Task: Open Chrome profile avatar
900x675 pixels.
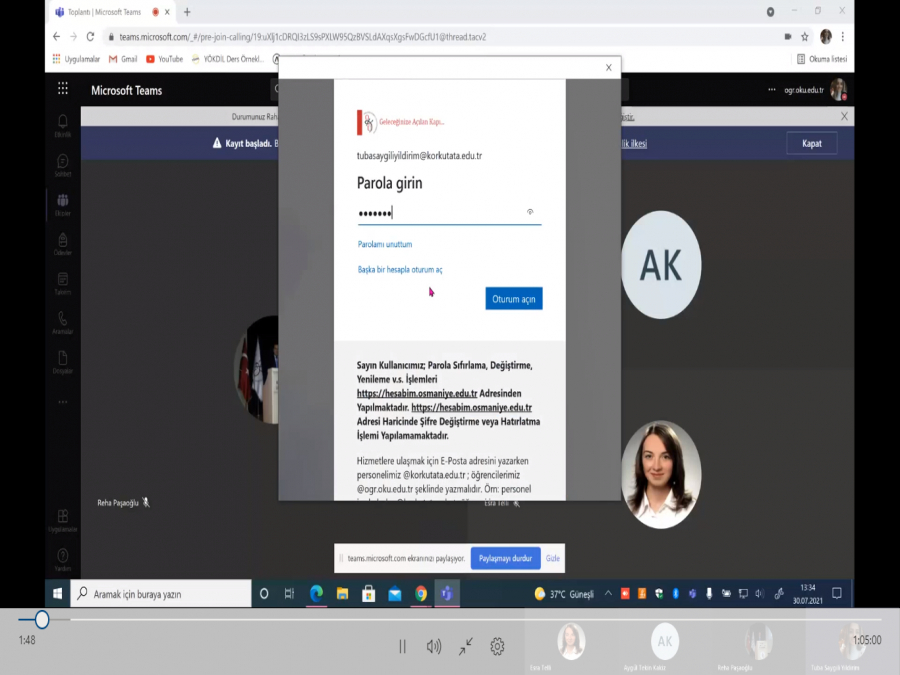Action: (x=825, y=37)
